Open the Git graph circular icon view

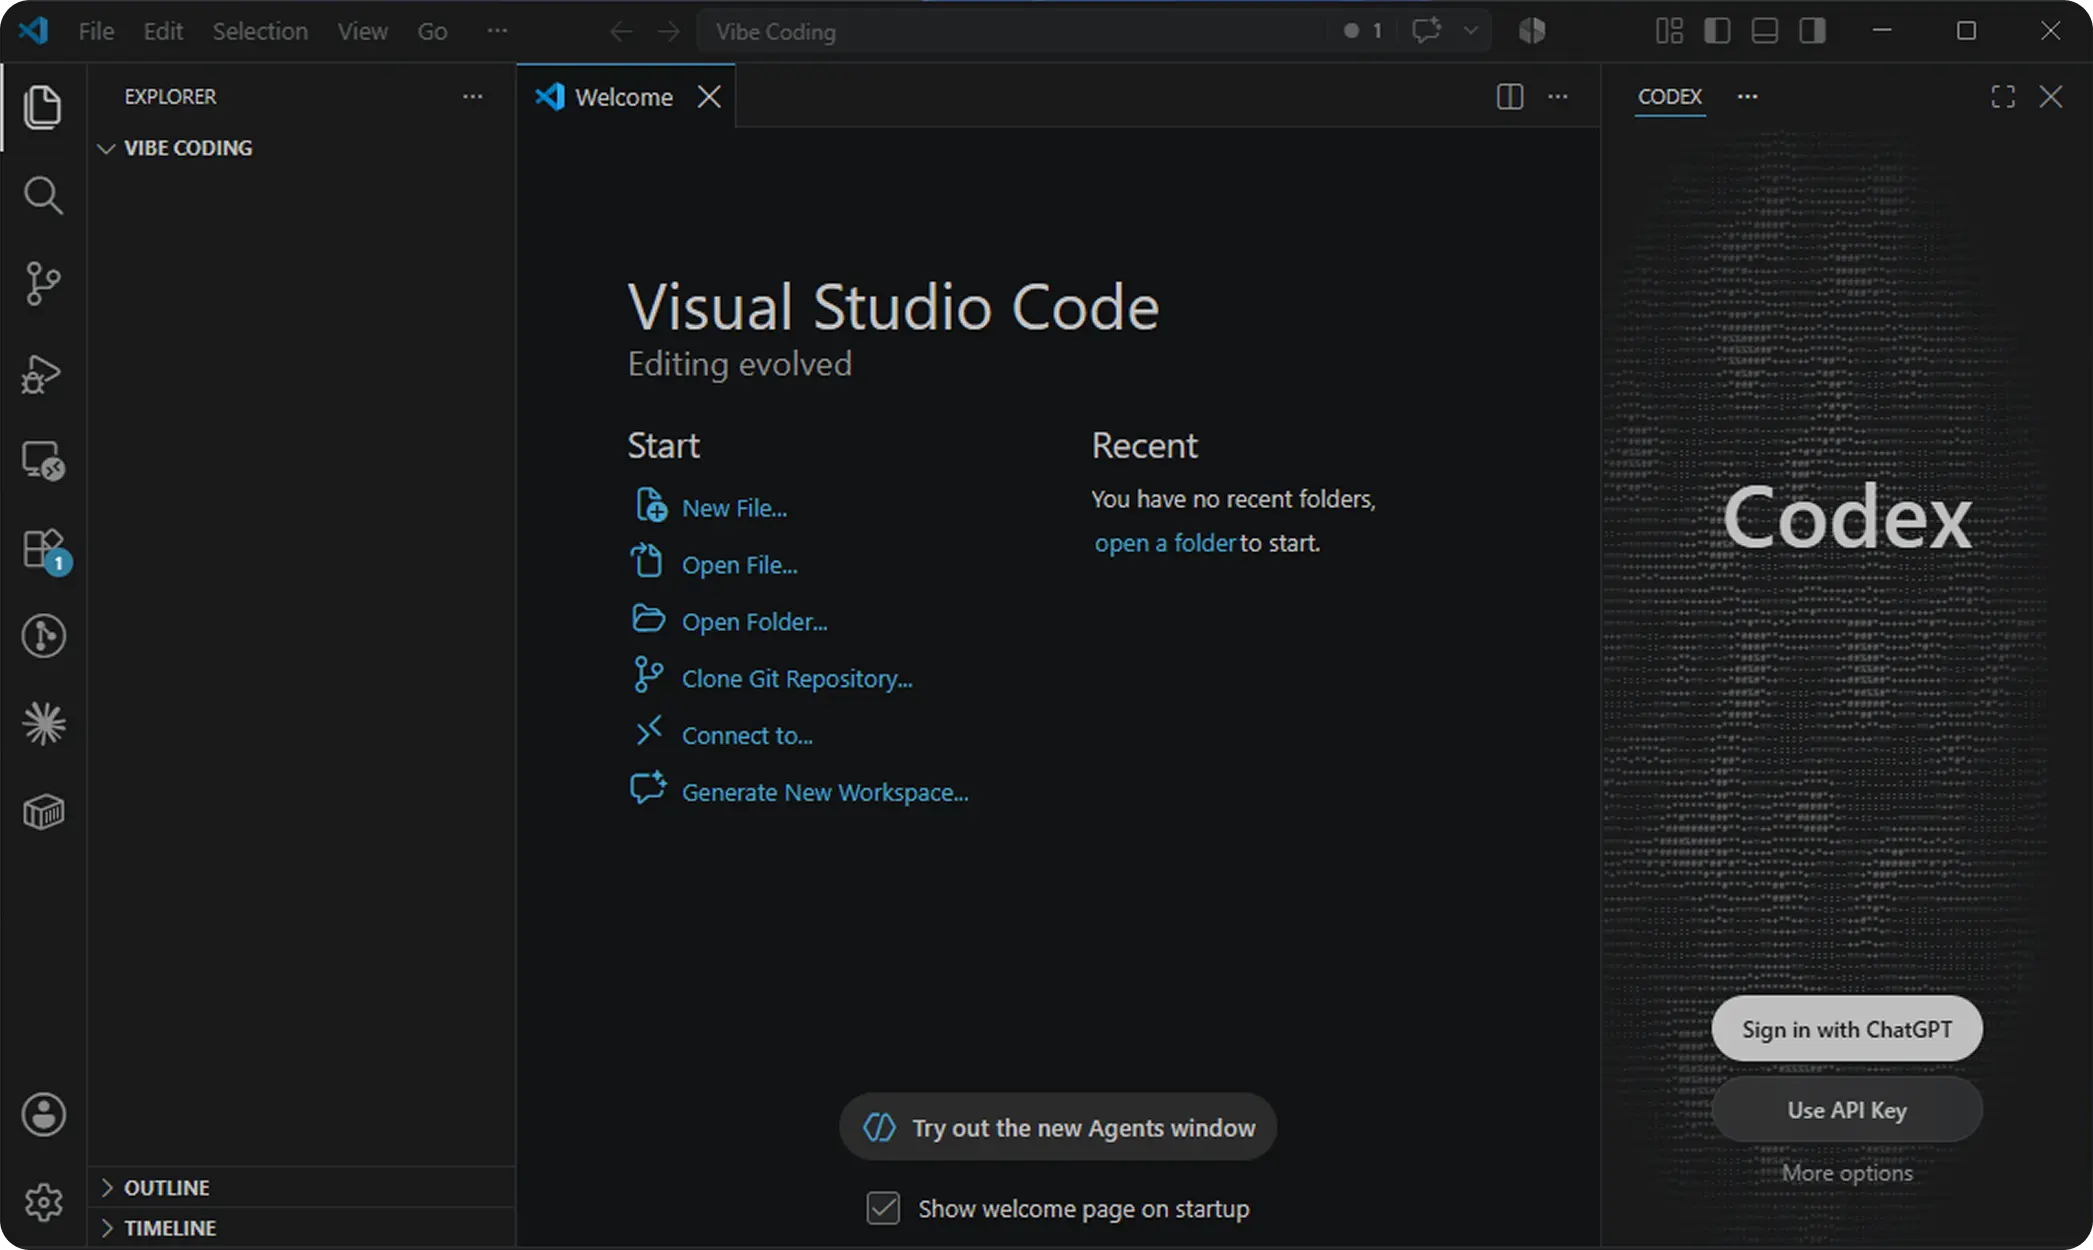coord(43,636)
